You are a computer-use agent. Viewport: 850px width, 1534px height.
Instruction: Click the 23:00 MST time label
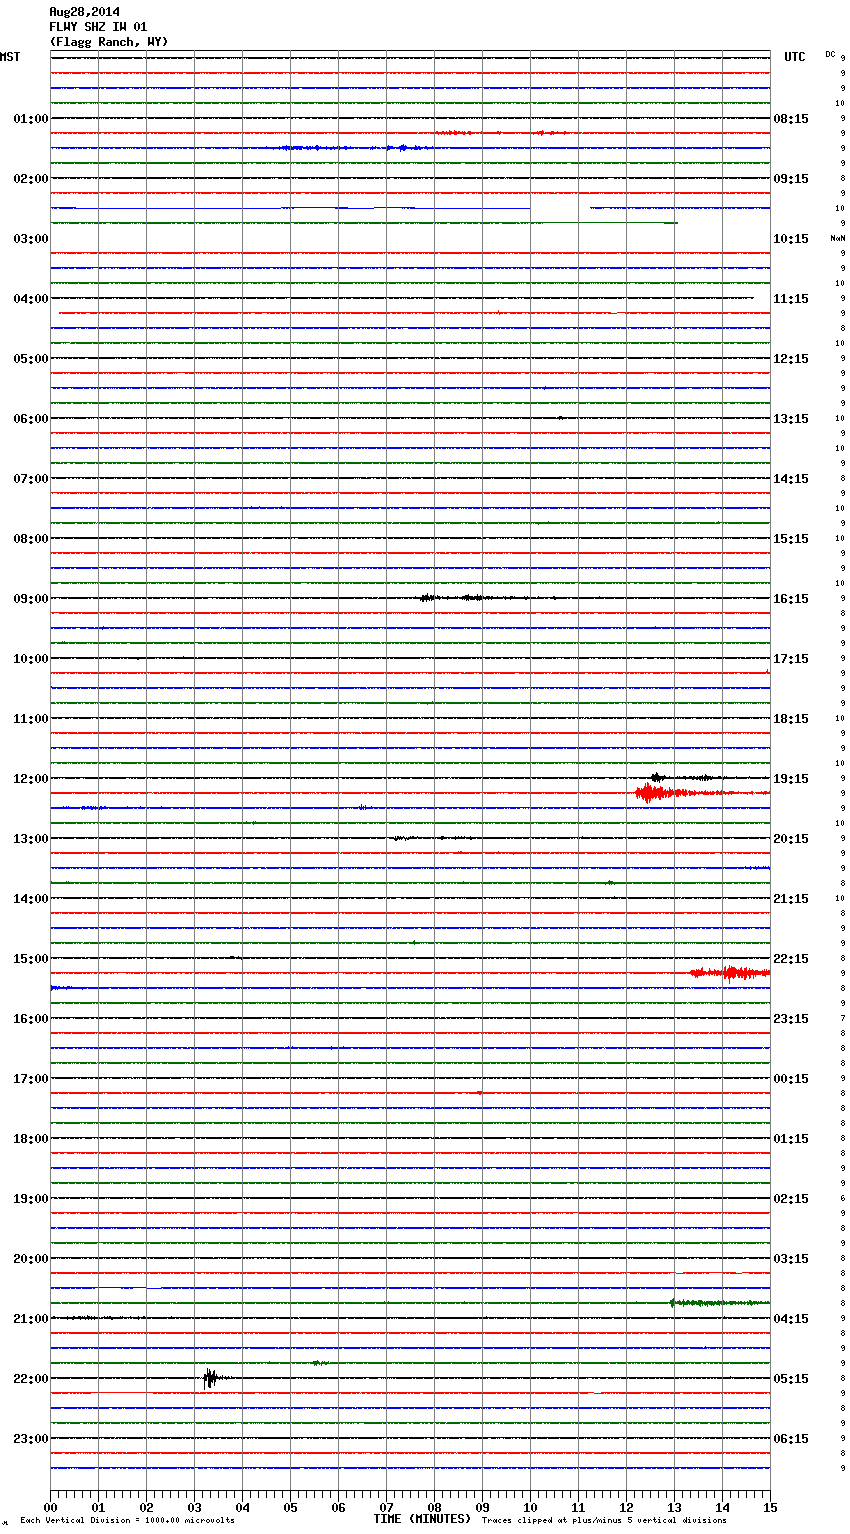pyautogui.click(x=31, y=1439)
